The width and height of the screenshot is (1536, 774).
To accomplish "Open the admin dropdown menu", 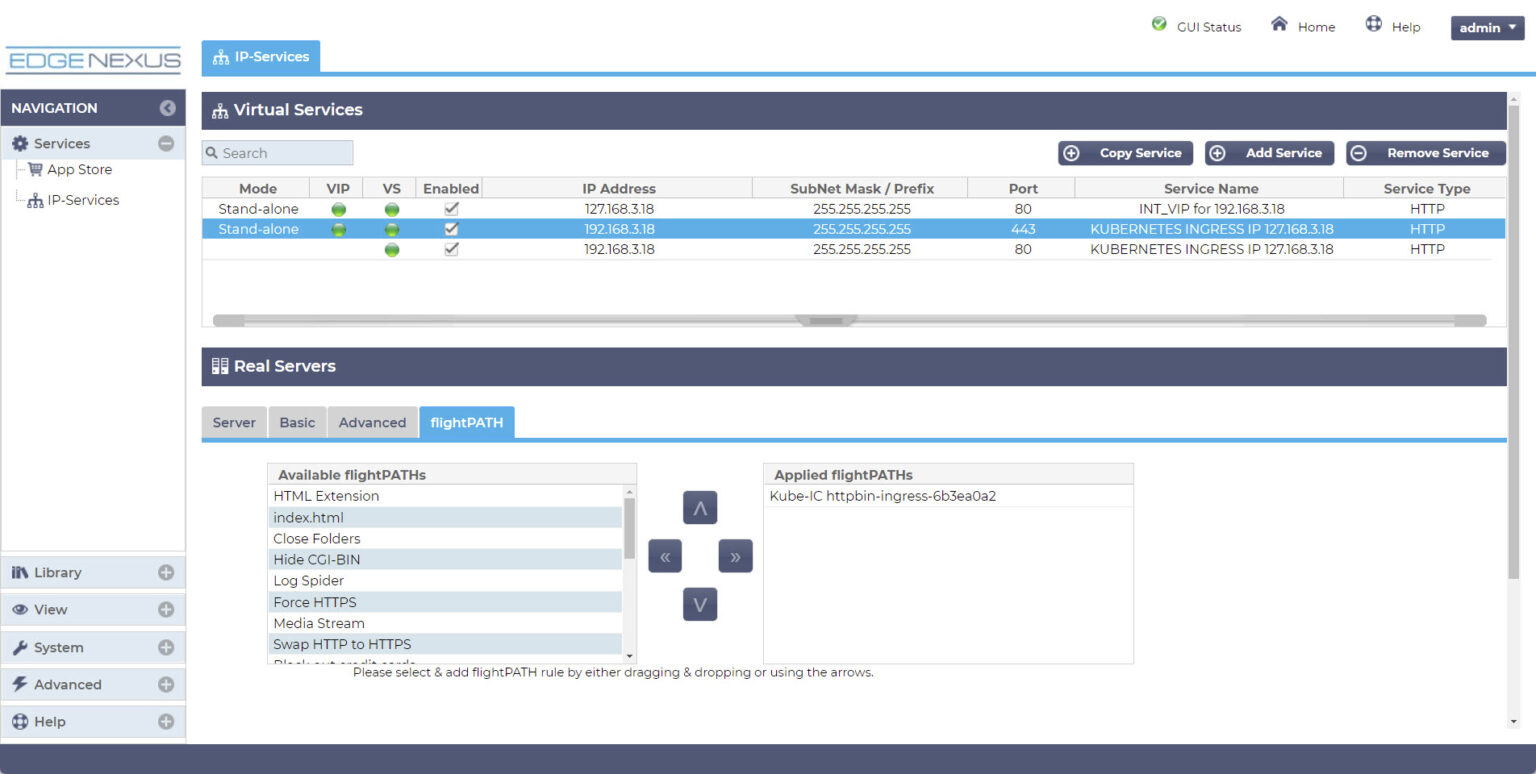I will click(x=1486, y=27).
